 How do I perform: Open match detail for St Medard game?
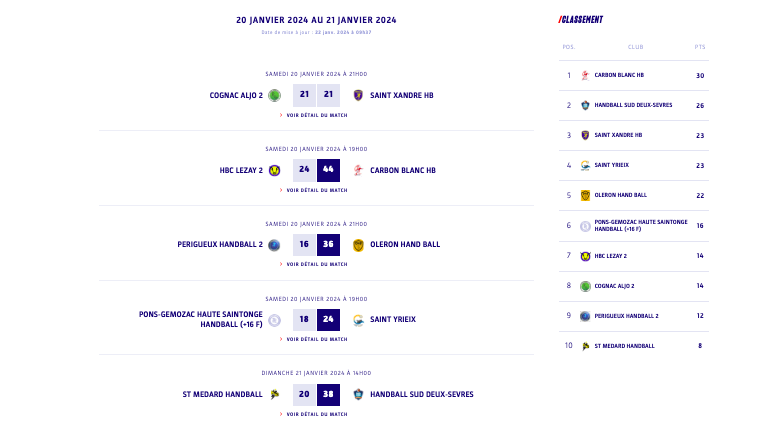click(316, 414)
